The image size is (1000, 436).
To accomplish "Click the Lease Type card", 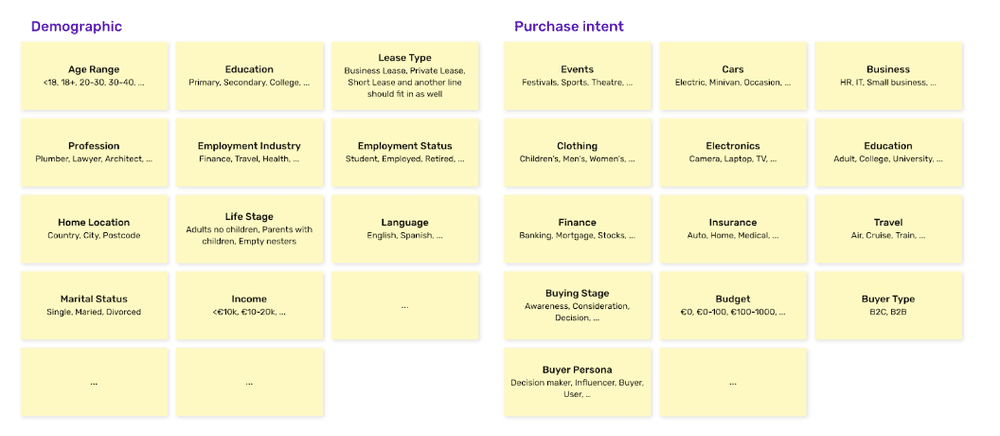I will 405,76.
